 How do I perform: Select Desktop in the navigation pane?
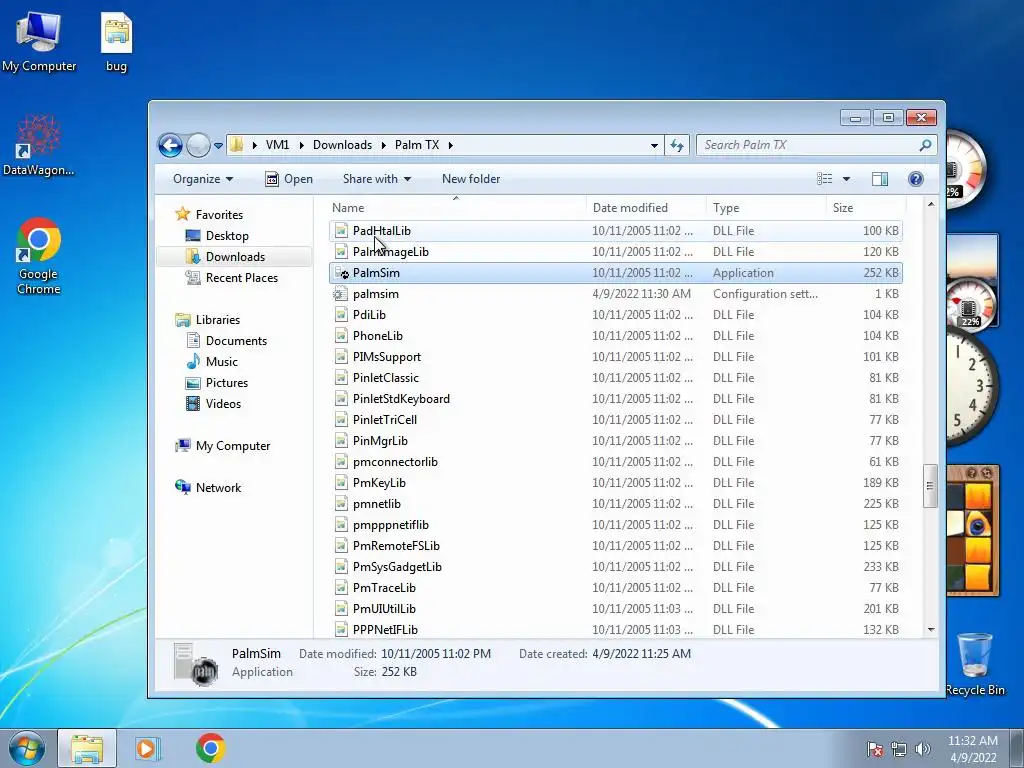[x=227, y=236]
